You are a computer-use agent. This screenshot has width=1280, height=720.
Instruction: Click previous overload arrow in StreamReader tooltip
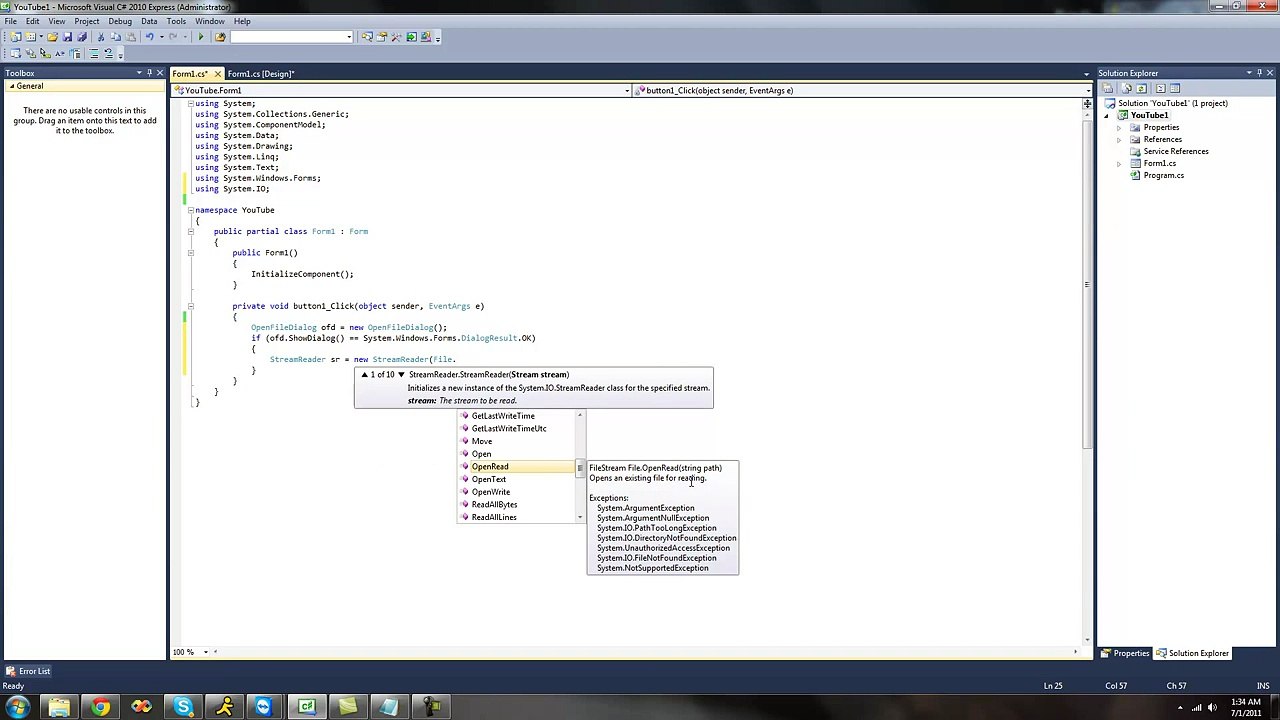(x=365, y=375)
